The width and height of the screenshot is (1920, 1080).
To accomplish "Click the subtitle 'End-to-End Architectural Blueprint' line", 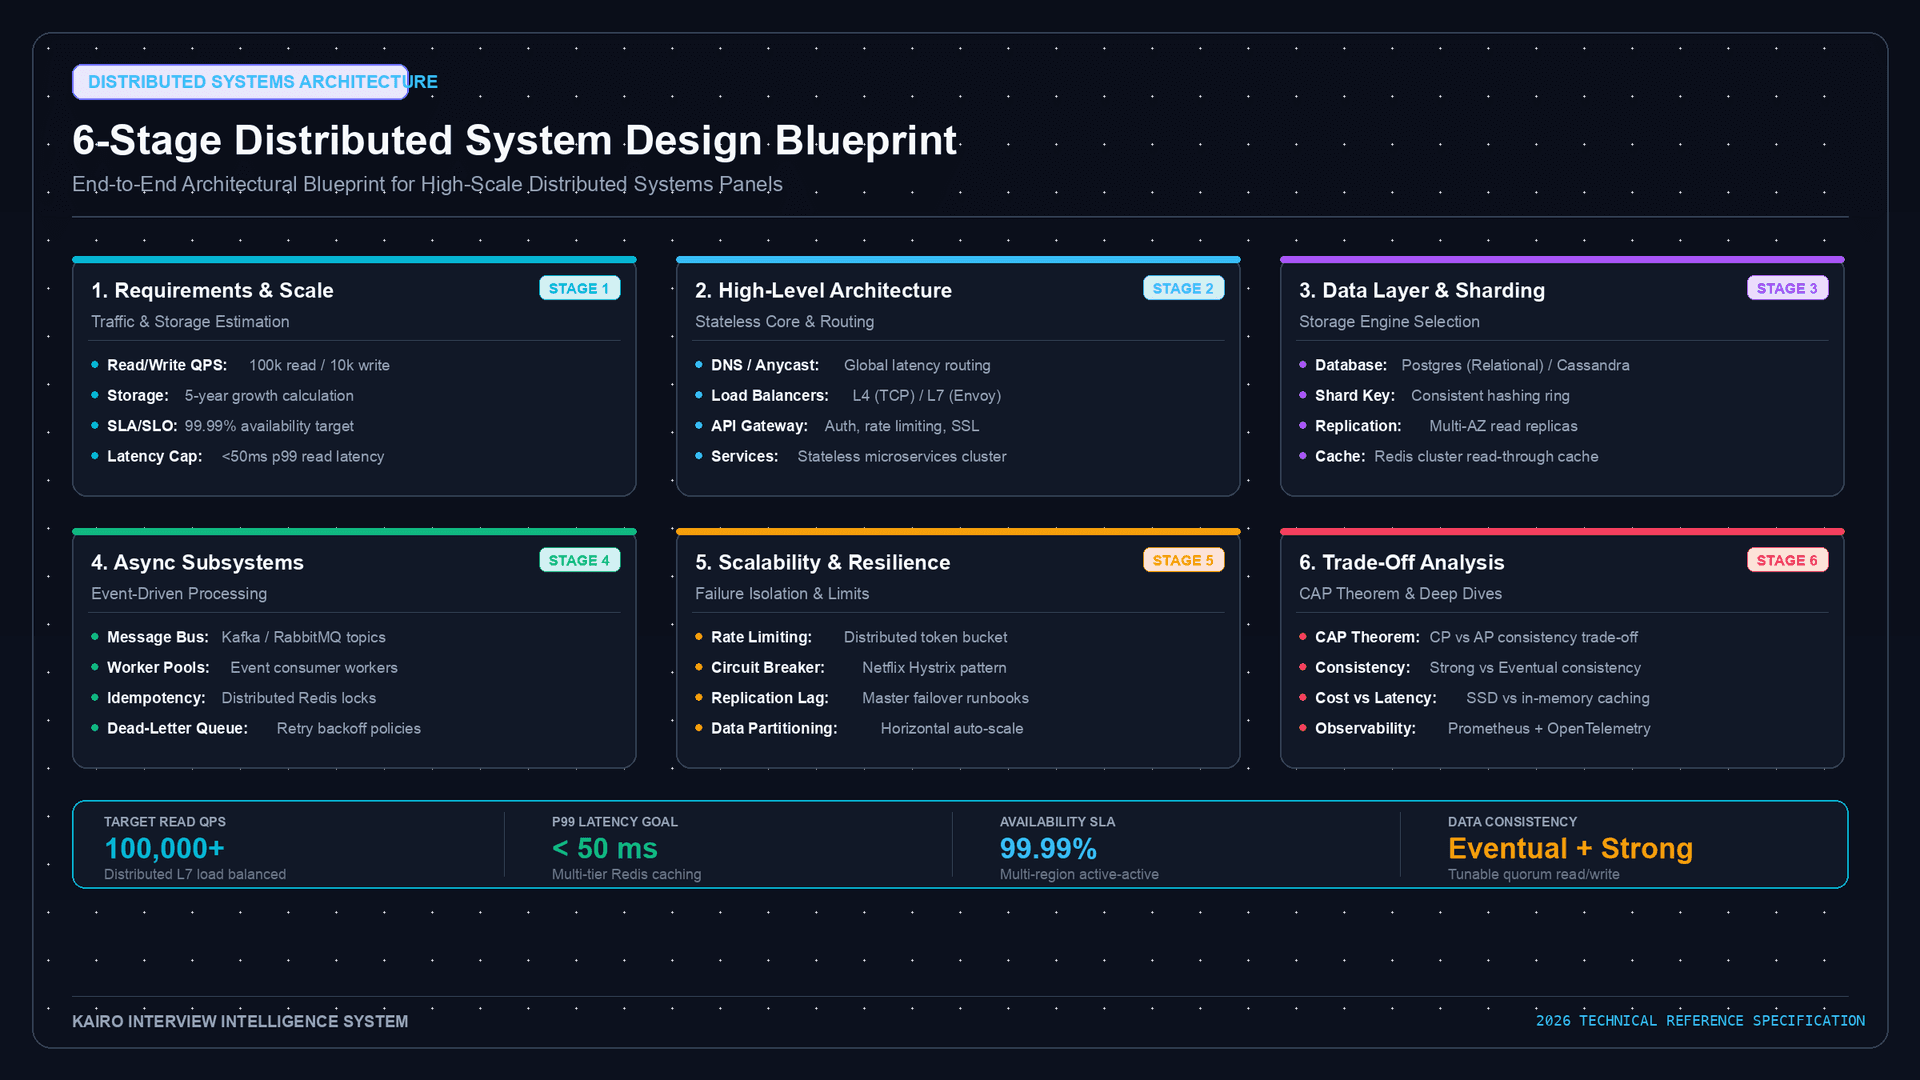I will pos(427,185).
